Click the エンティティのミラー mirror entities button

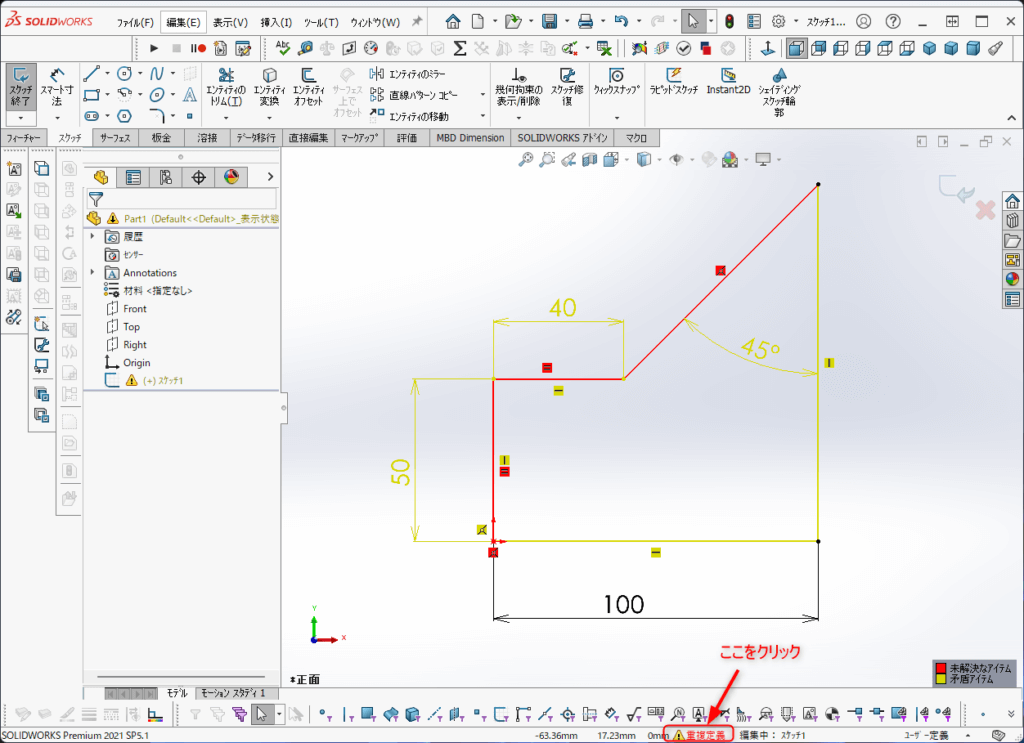(x=408, y=74)
